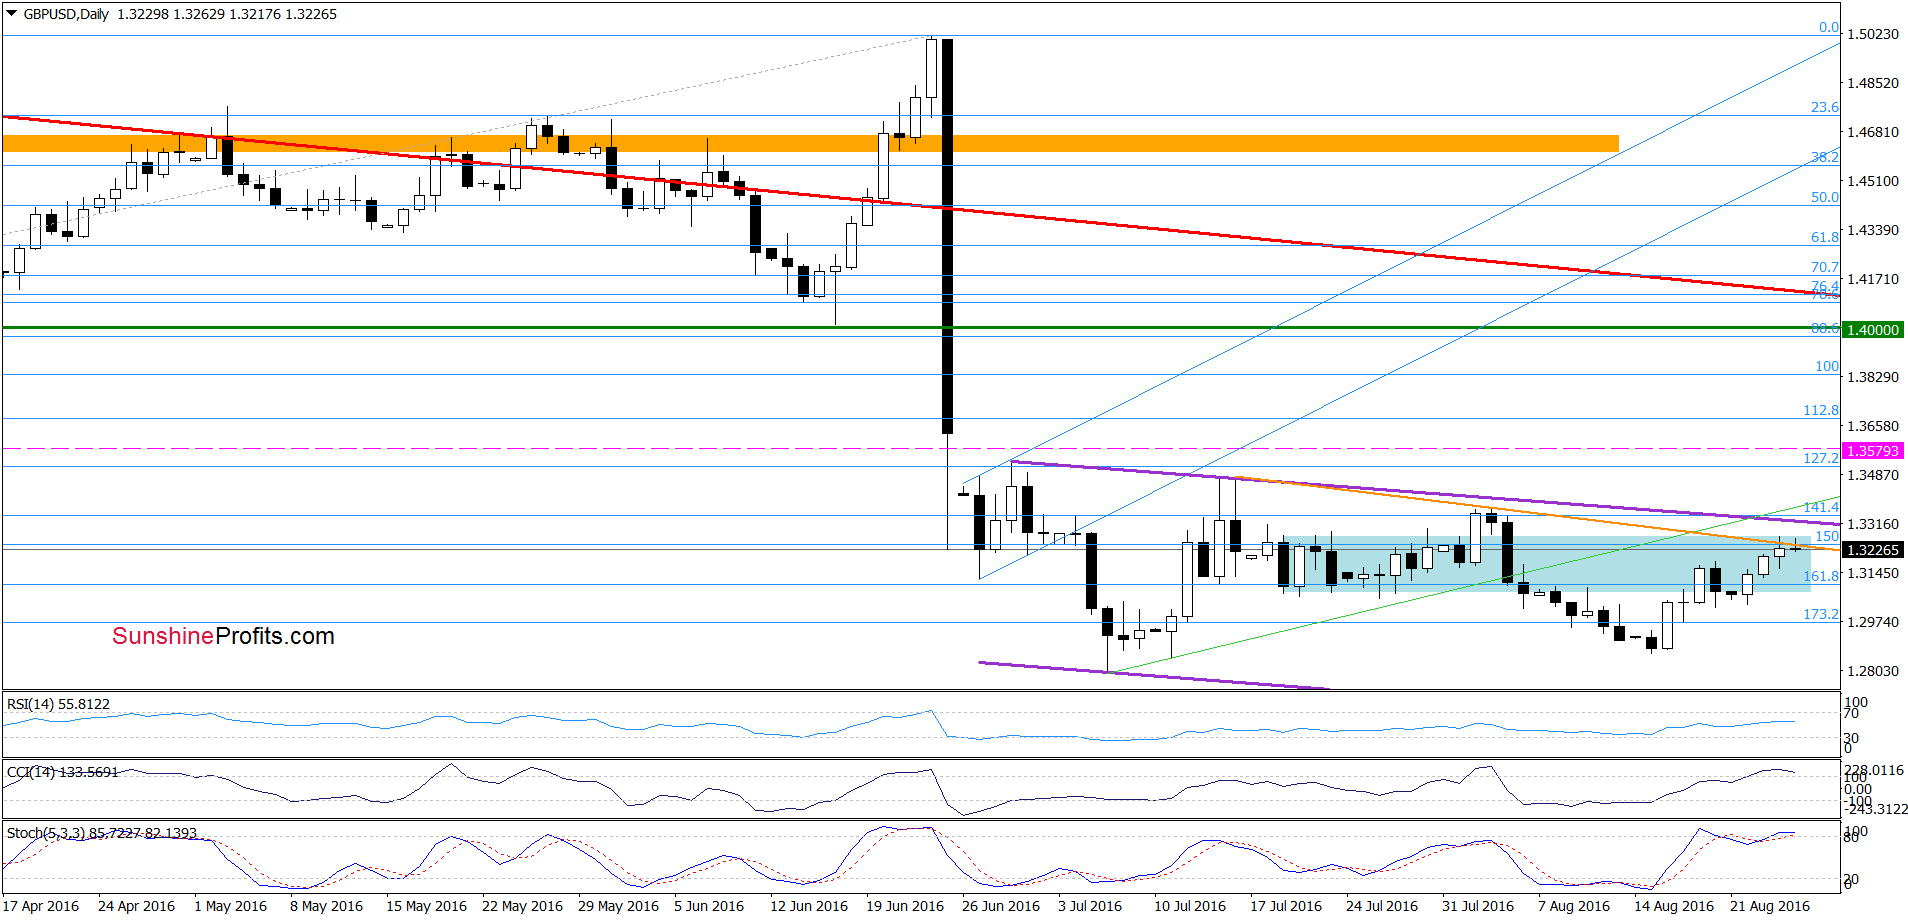Click the 8 May 2016 date label

[x=327, y=906]
